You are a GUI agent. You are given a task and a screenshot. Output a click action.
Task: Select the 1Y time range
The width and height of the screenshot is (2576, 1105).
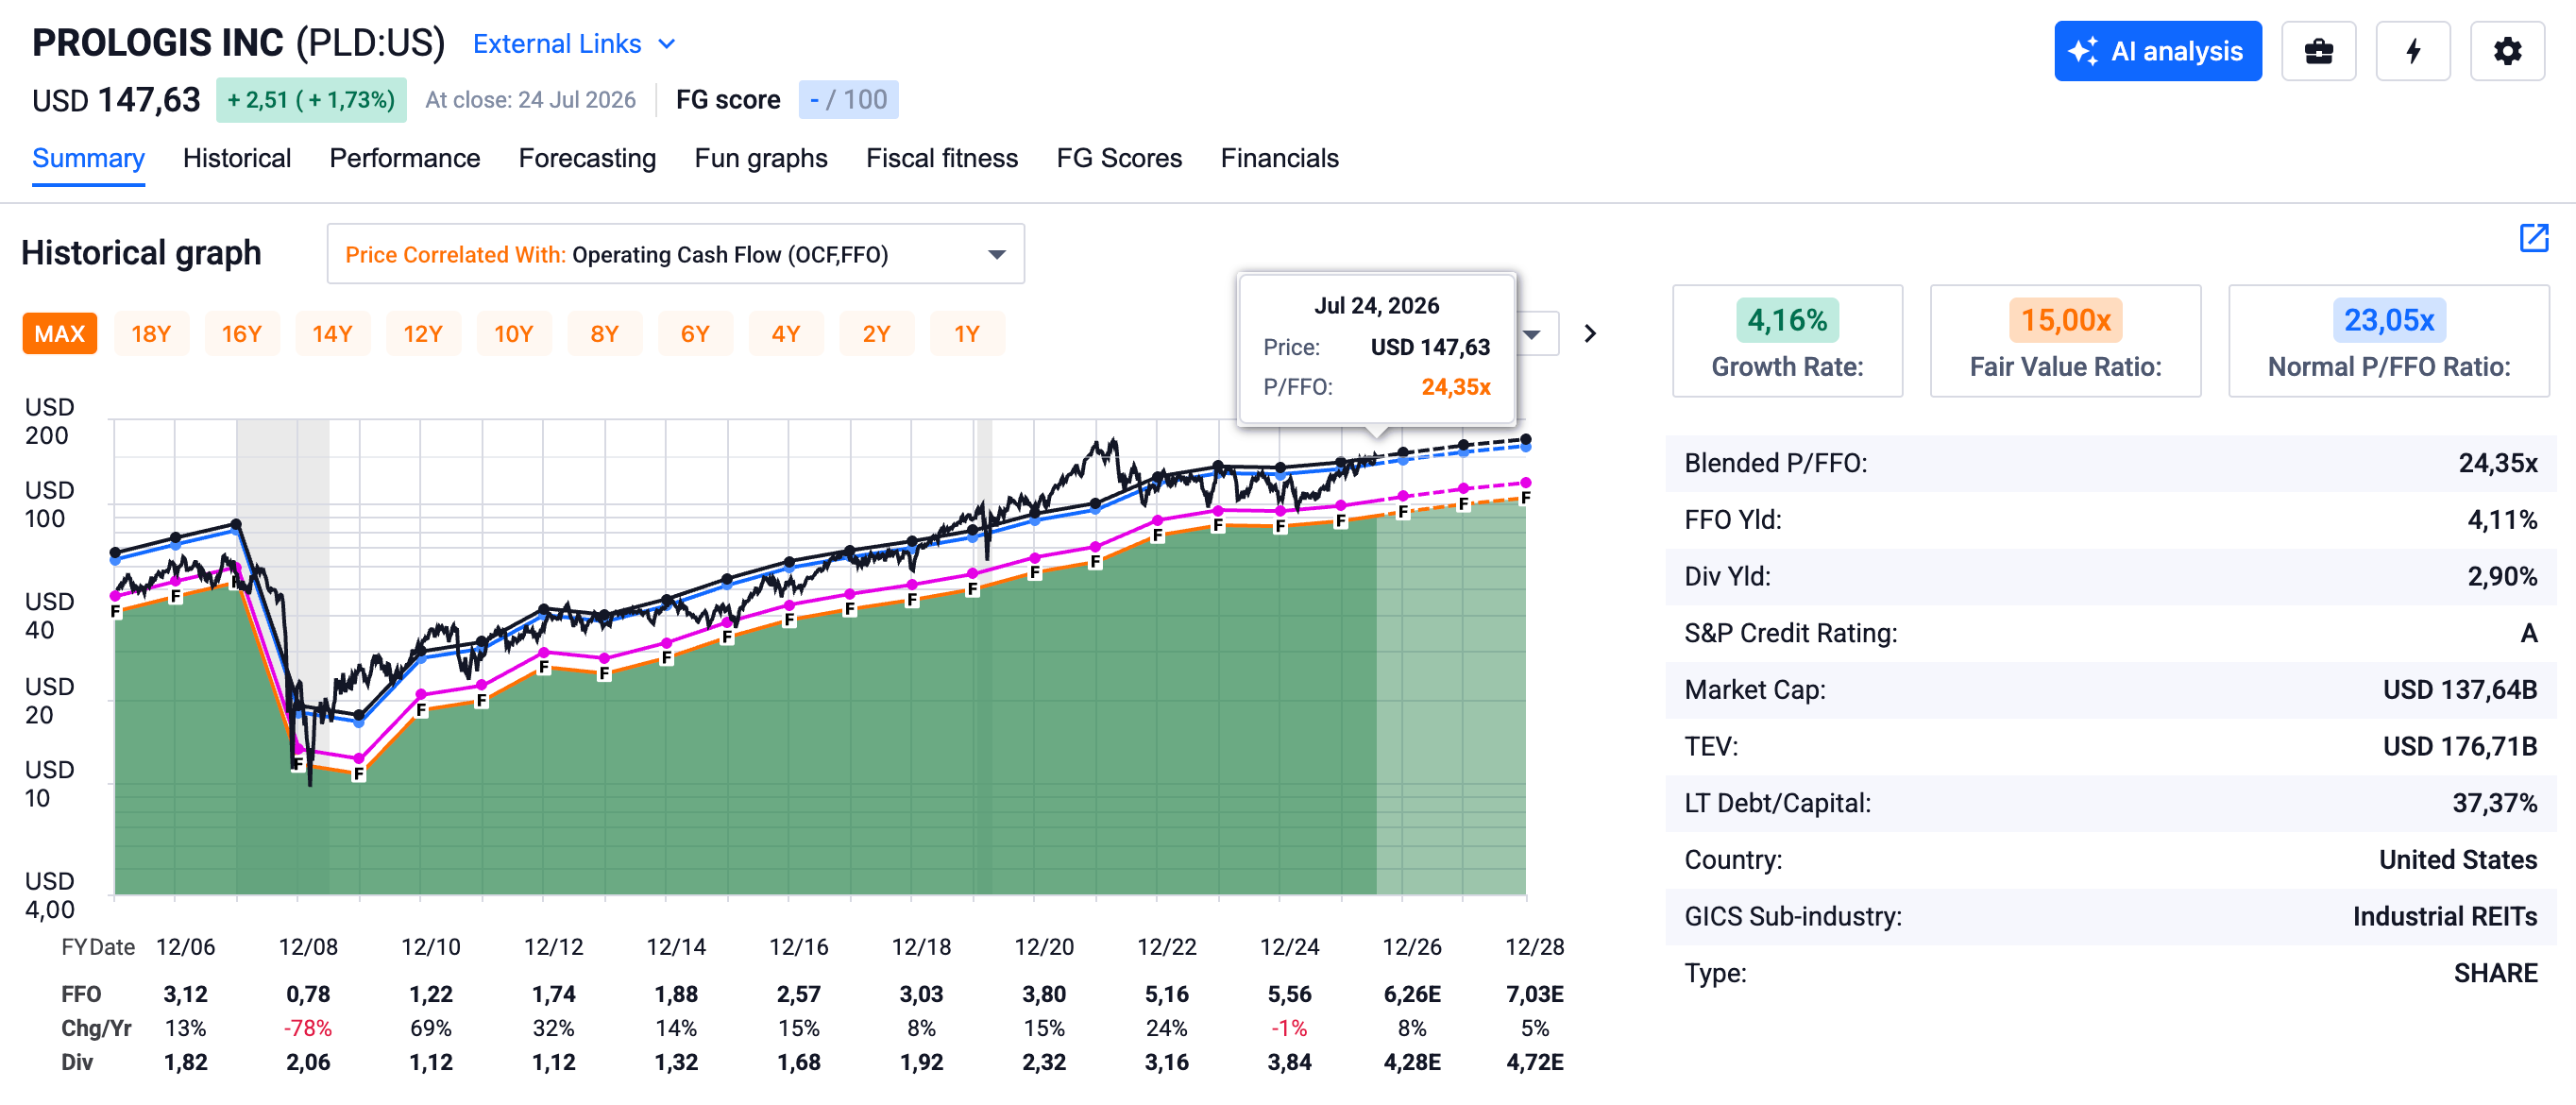pyautogui.click(x=967, y=334)
